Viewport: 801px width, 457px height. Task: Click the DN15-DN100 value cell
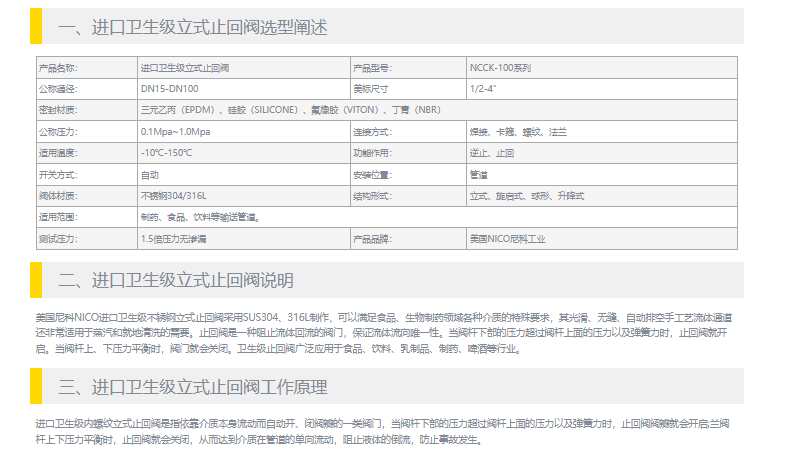point(169,89)
